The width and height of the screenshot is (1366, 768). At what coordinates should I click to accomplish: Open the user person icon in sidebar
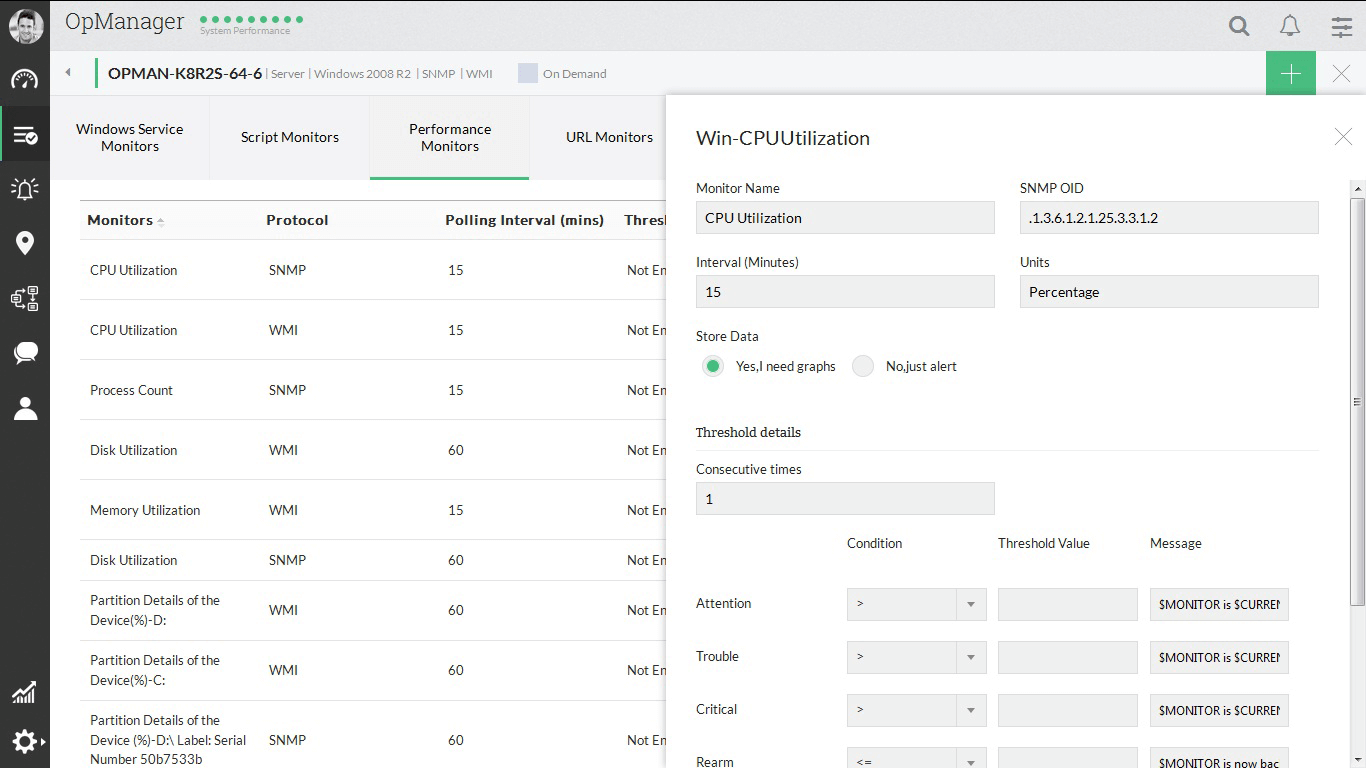[x=25, y=408]
